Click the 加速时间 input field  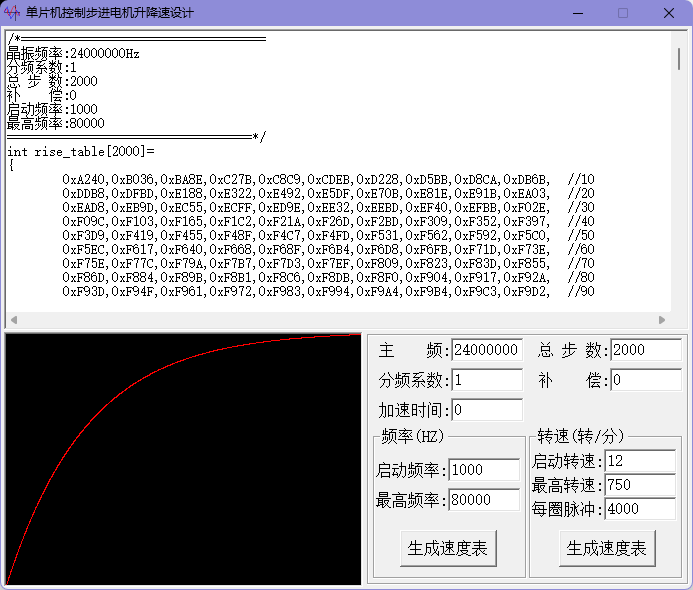click(487, 410)
